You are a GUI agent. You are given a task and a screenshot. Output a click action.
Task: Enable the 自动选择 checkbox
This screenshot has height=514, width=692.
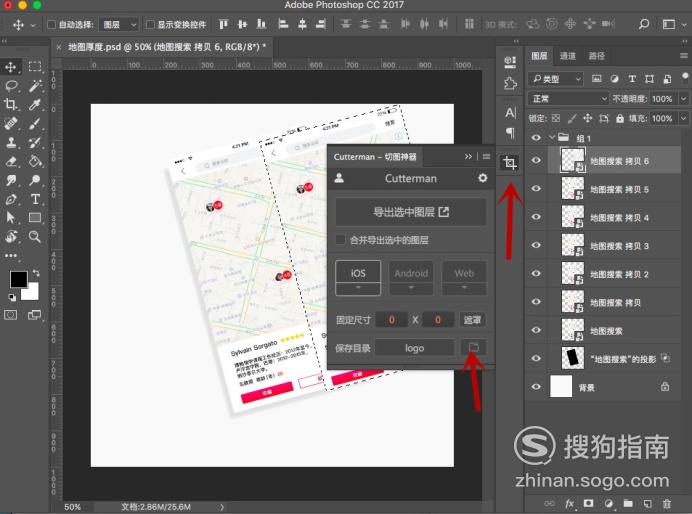click(x=51, y=24)
